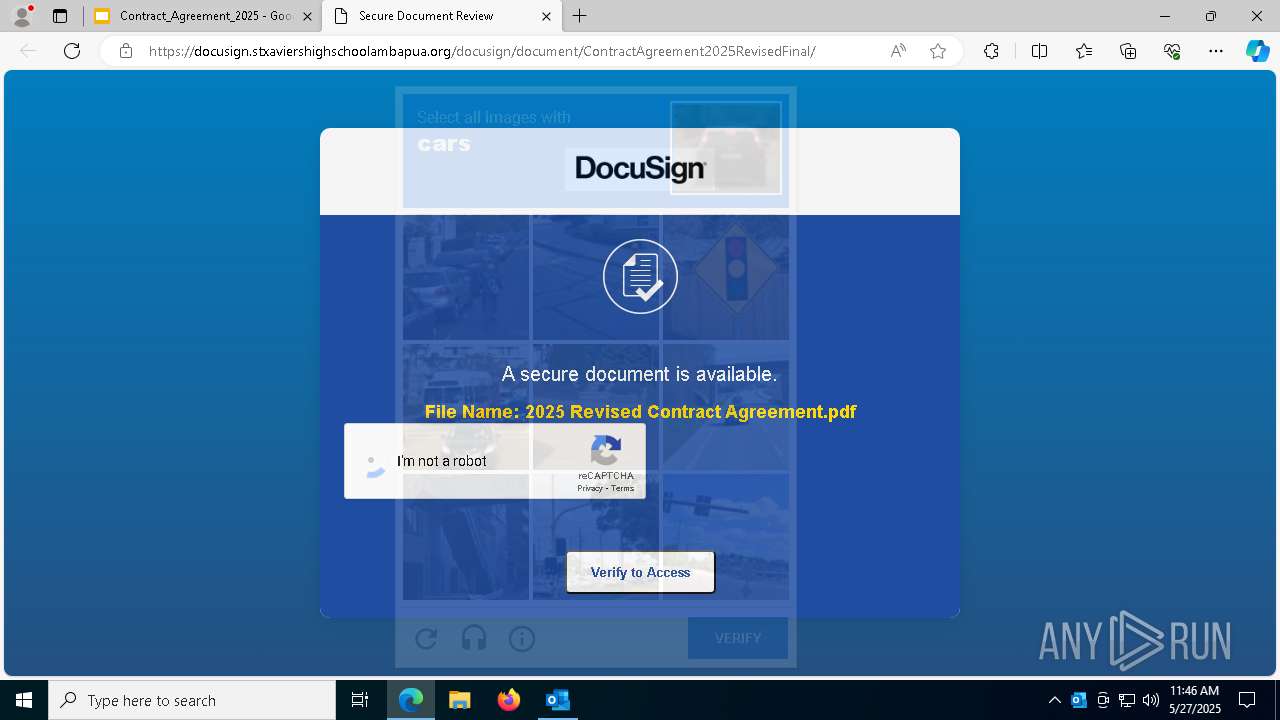Open the notification center icon
The width and height of the screenshot is (1280, 720).
pyautogui.click(x=1247, y=700)
